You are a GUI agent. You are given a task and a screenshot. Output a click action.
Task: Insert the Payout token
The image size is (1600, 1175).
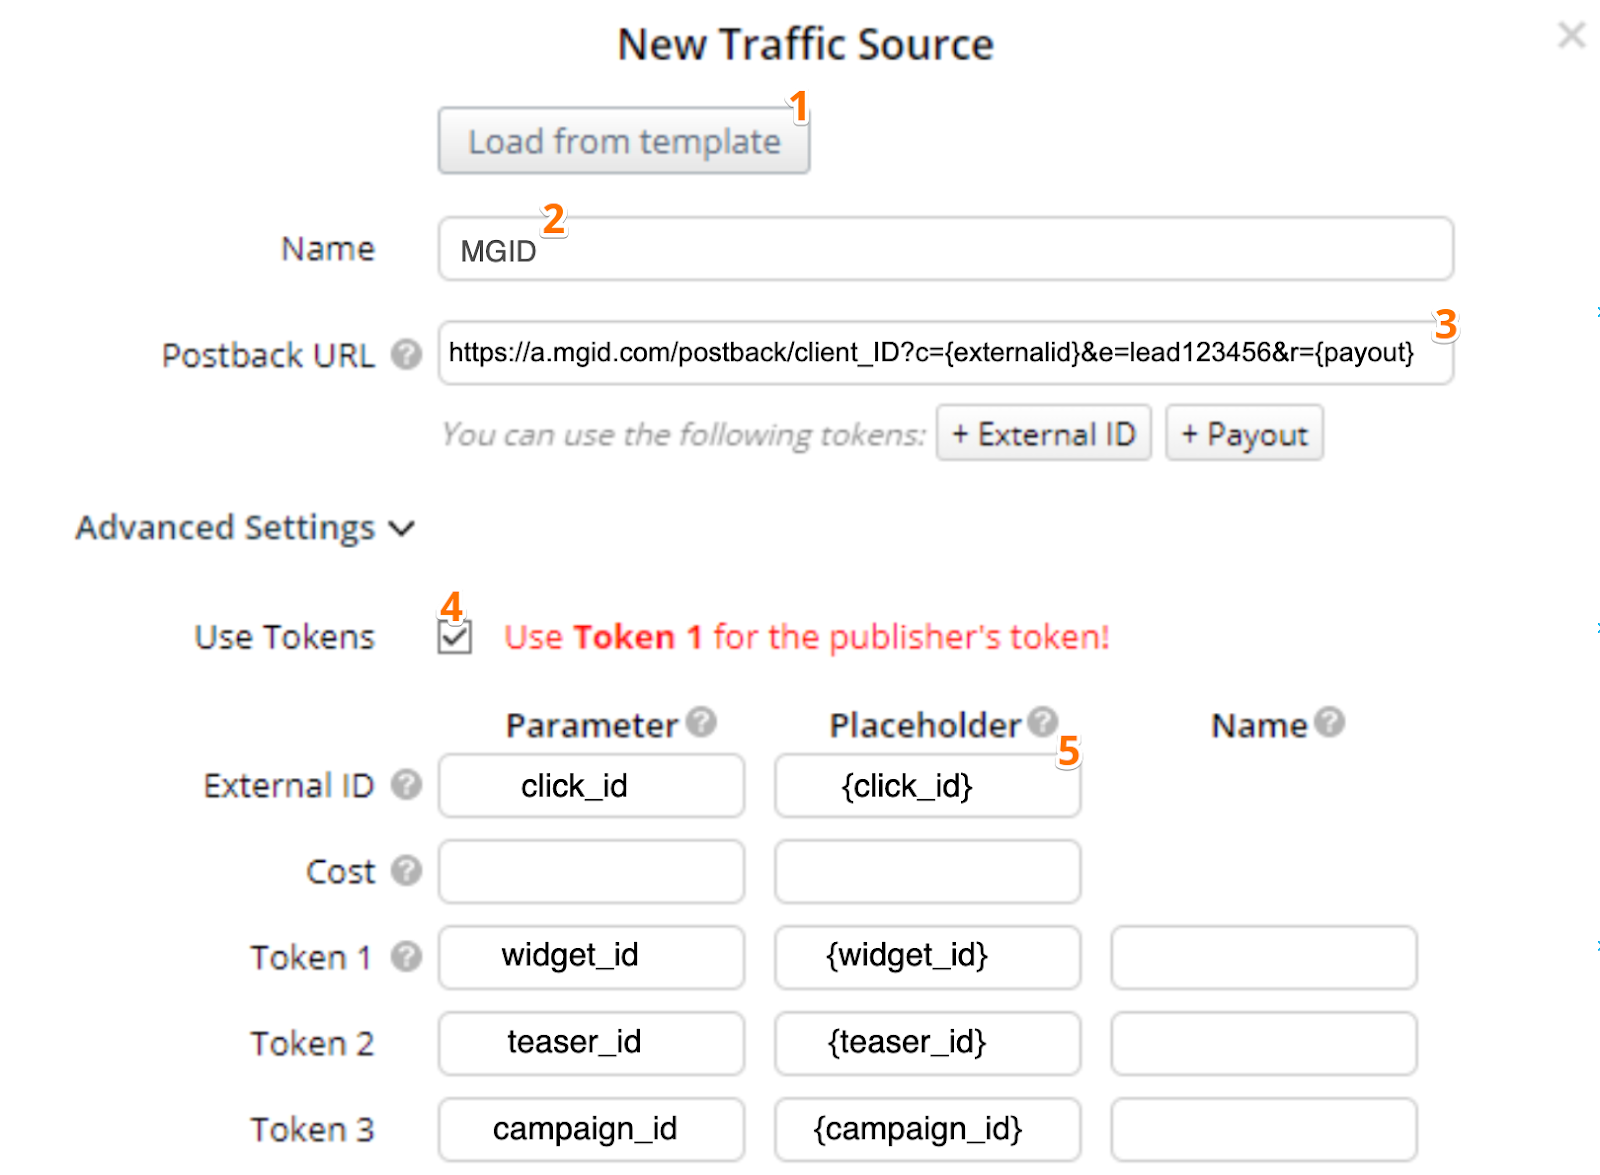coord(1244,434)
